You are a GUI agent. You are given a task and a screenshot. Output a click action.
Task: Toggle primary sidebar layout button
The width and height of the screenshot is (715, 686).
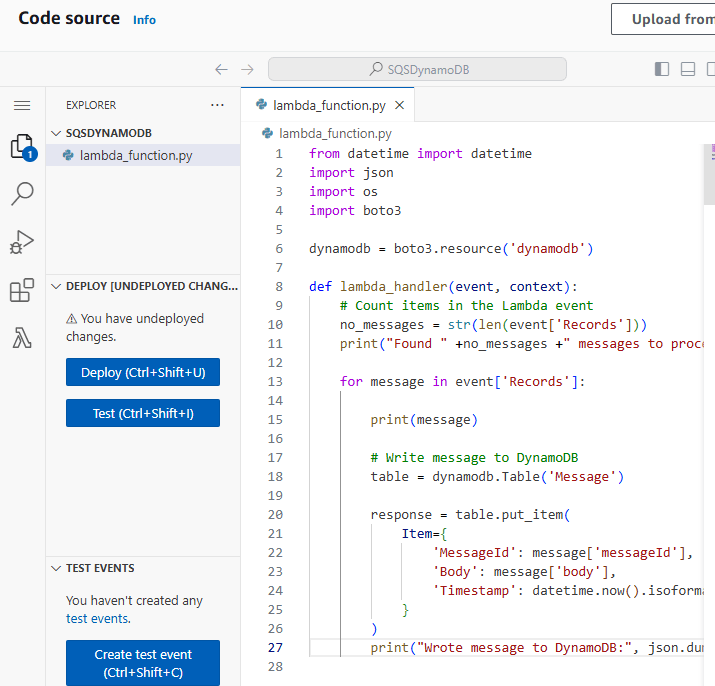pyautogui.click(x=662, y=69)
